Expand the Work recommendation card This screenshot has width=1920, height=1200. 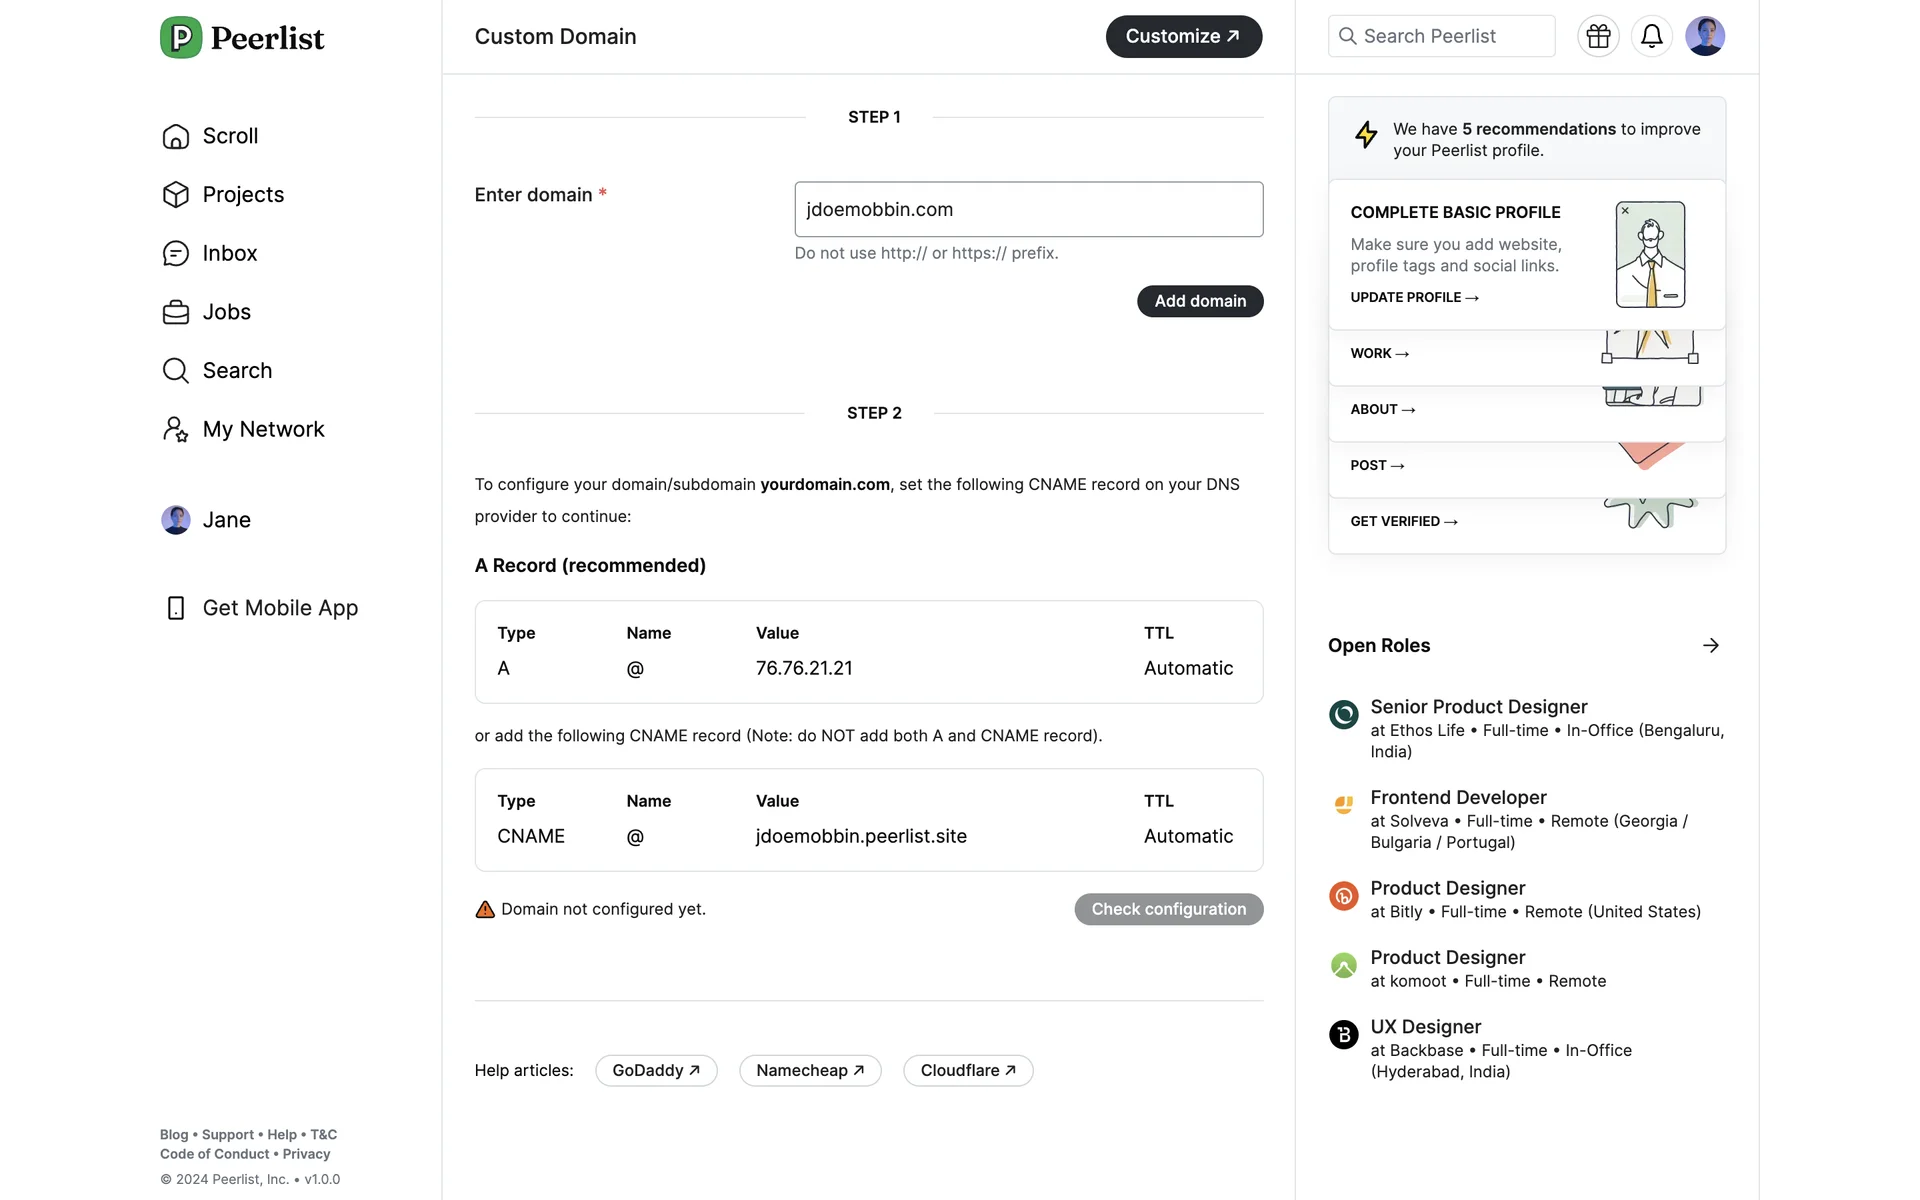tap(1379, 354)
